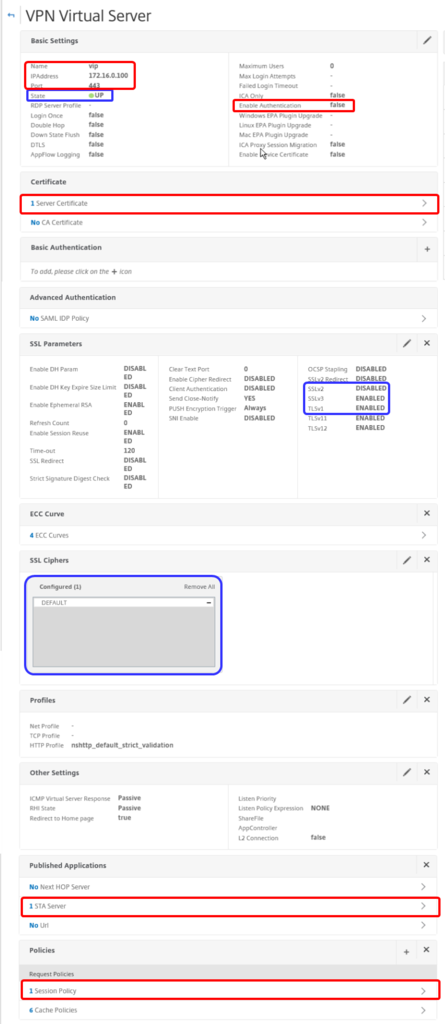Viewport: 445px width, 1024px height.
Task: Click the OCSP Stapling label
Action: 327,369
